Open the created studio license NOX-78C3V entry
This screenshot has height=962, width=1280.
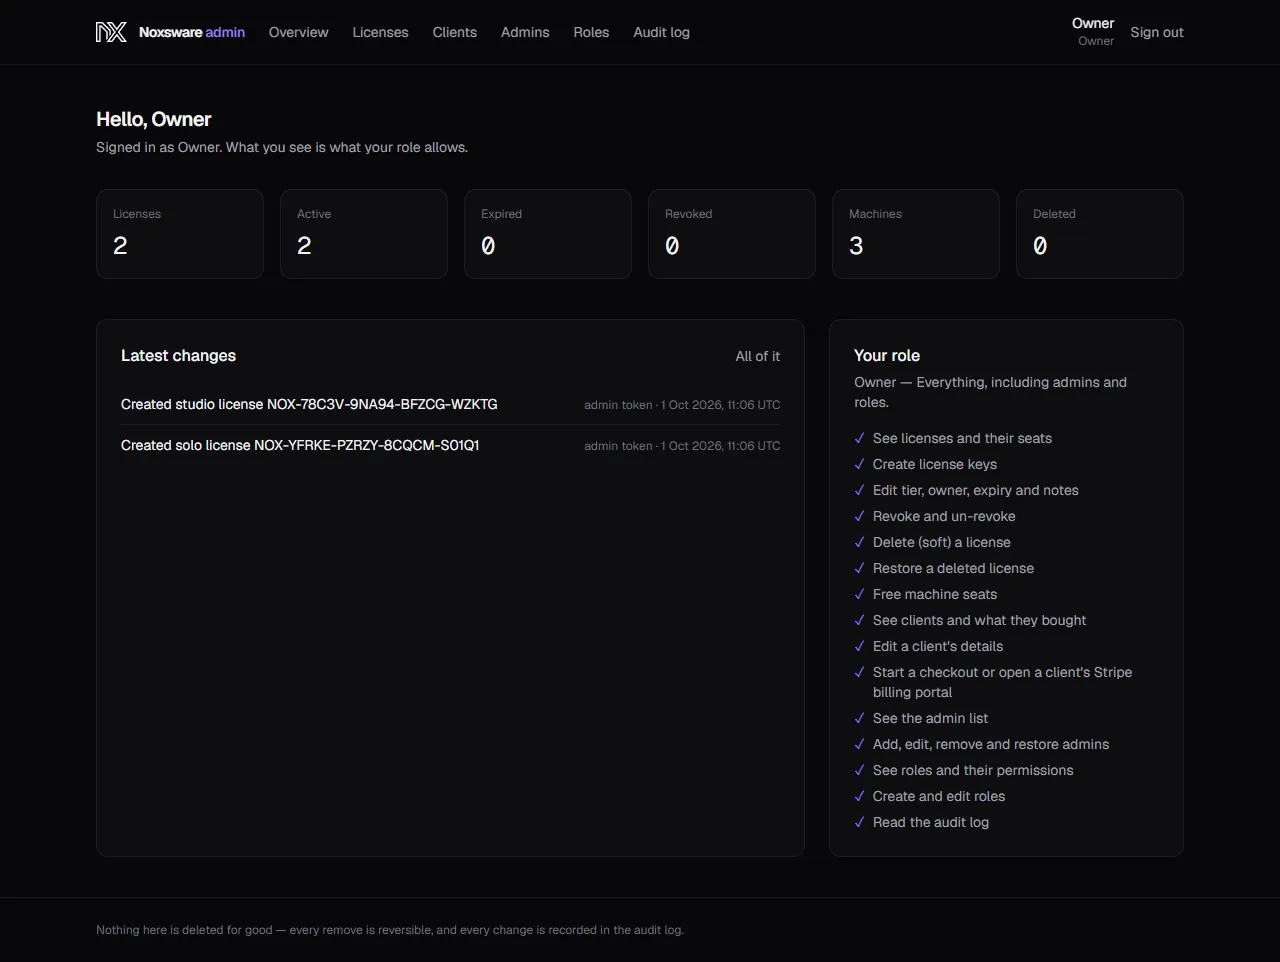(x=309, y=404)
